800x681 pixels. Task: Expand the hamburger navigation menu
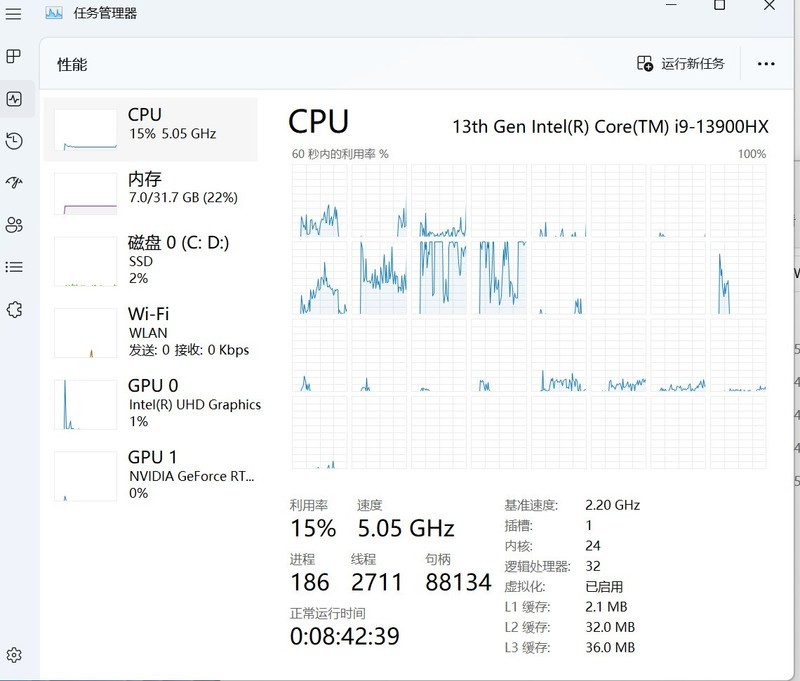coord(13,12)
